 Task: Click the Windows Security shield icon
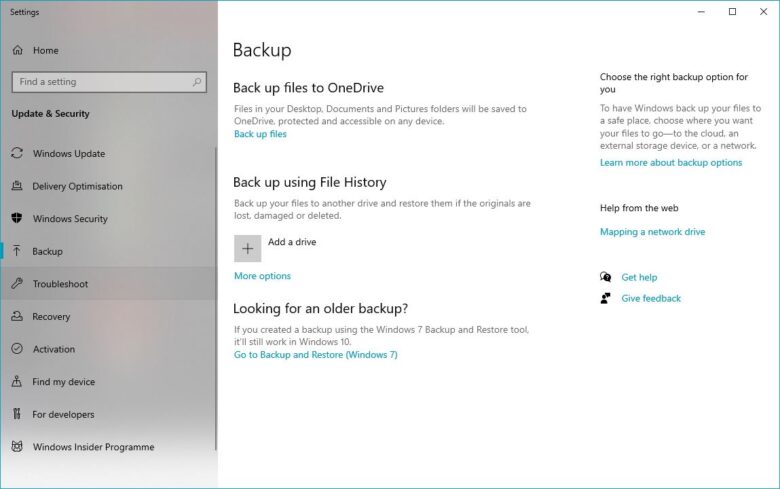click(x=17, y=219)
